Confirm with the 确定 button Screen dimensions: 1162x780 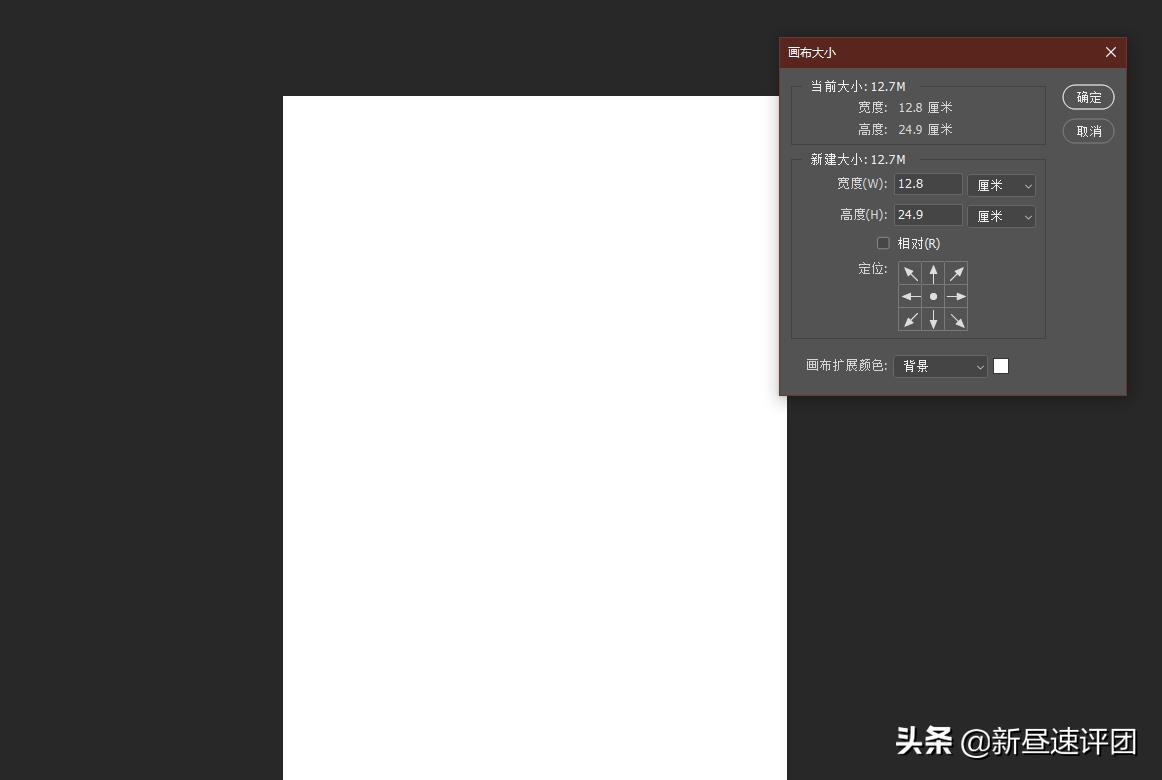(1088, 97)
